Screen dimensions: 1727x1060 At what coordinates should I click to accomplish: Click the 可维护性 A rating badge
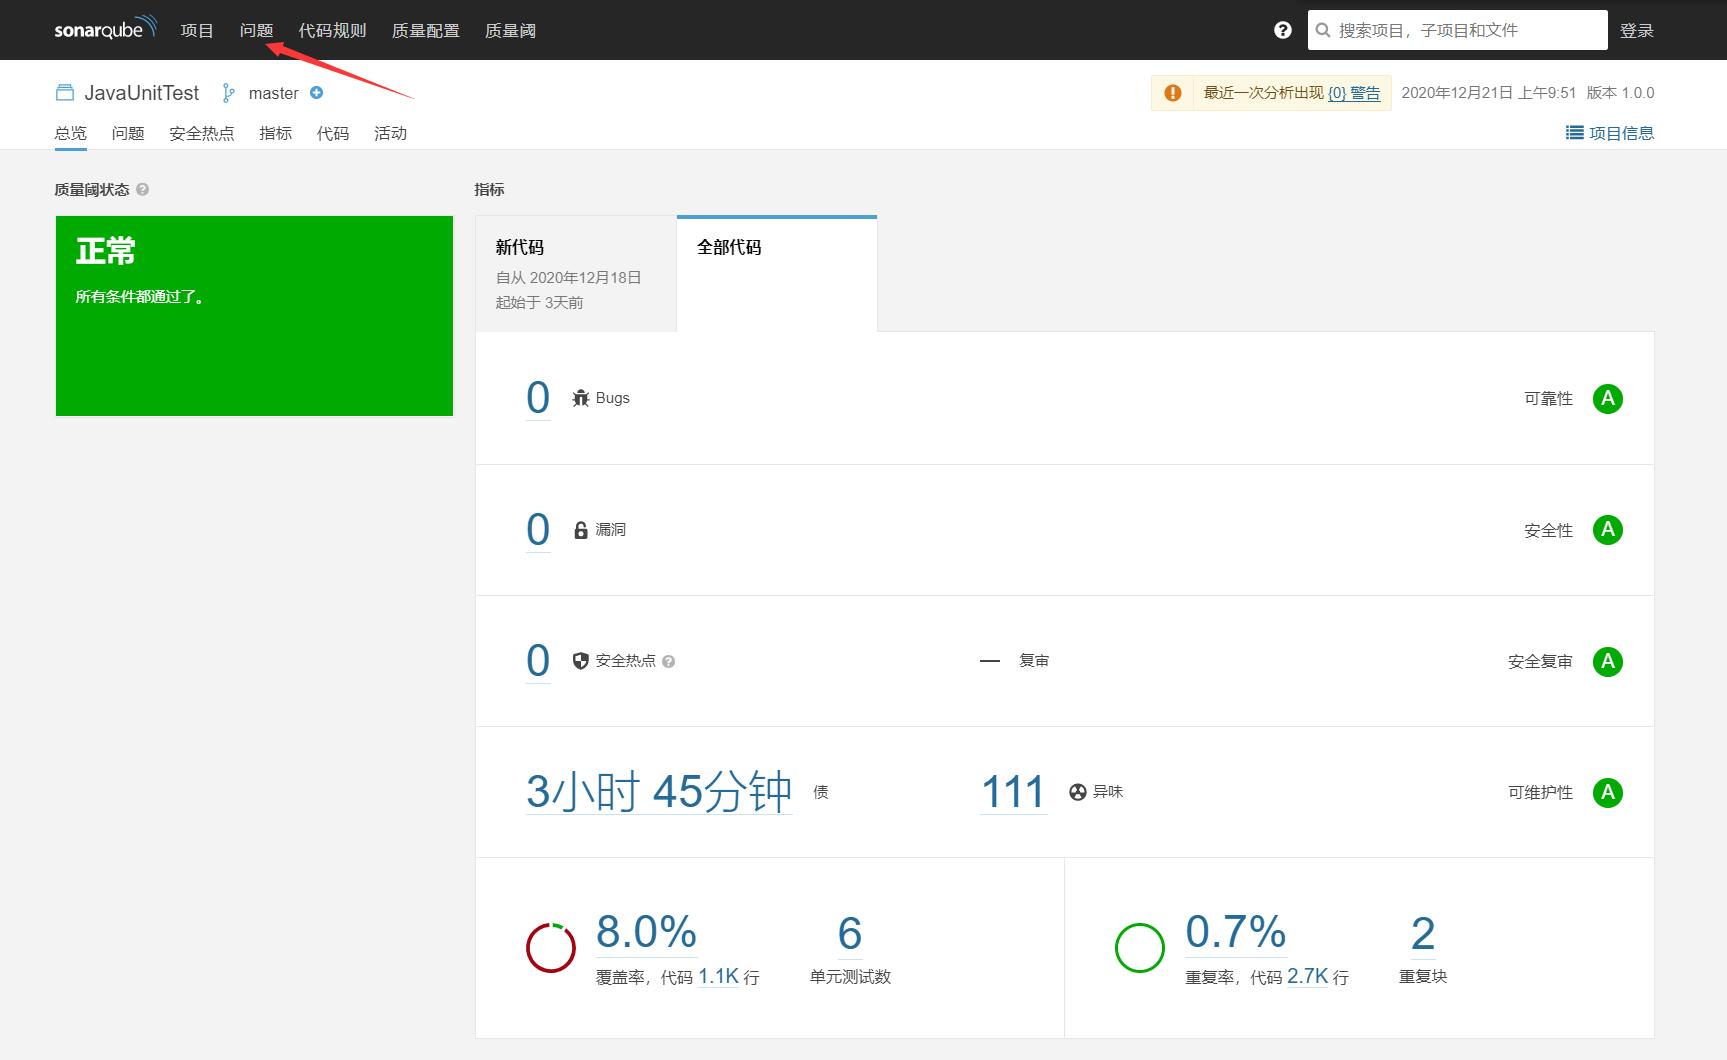point(1608,792)
